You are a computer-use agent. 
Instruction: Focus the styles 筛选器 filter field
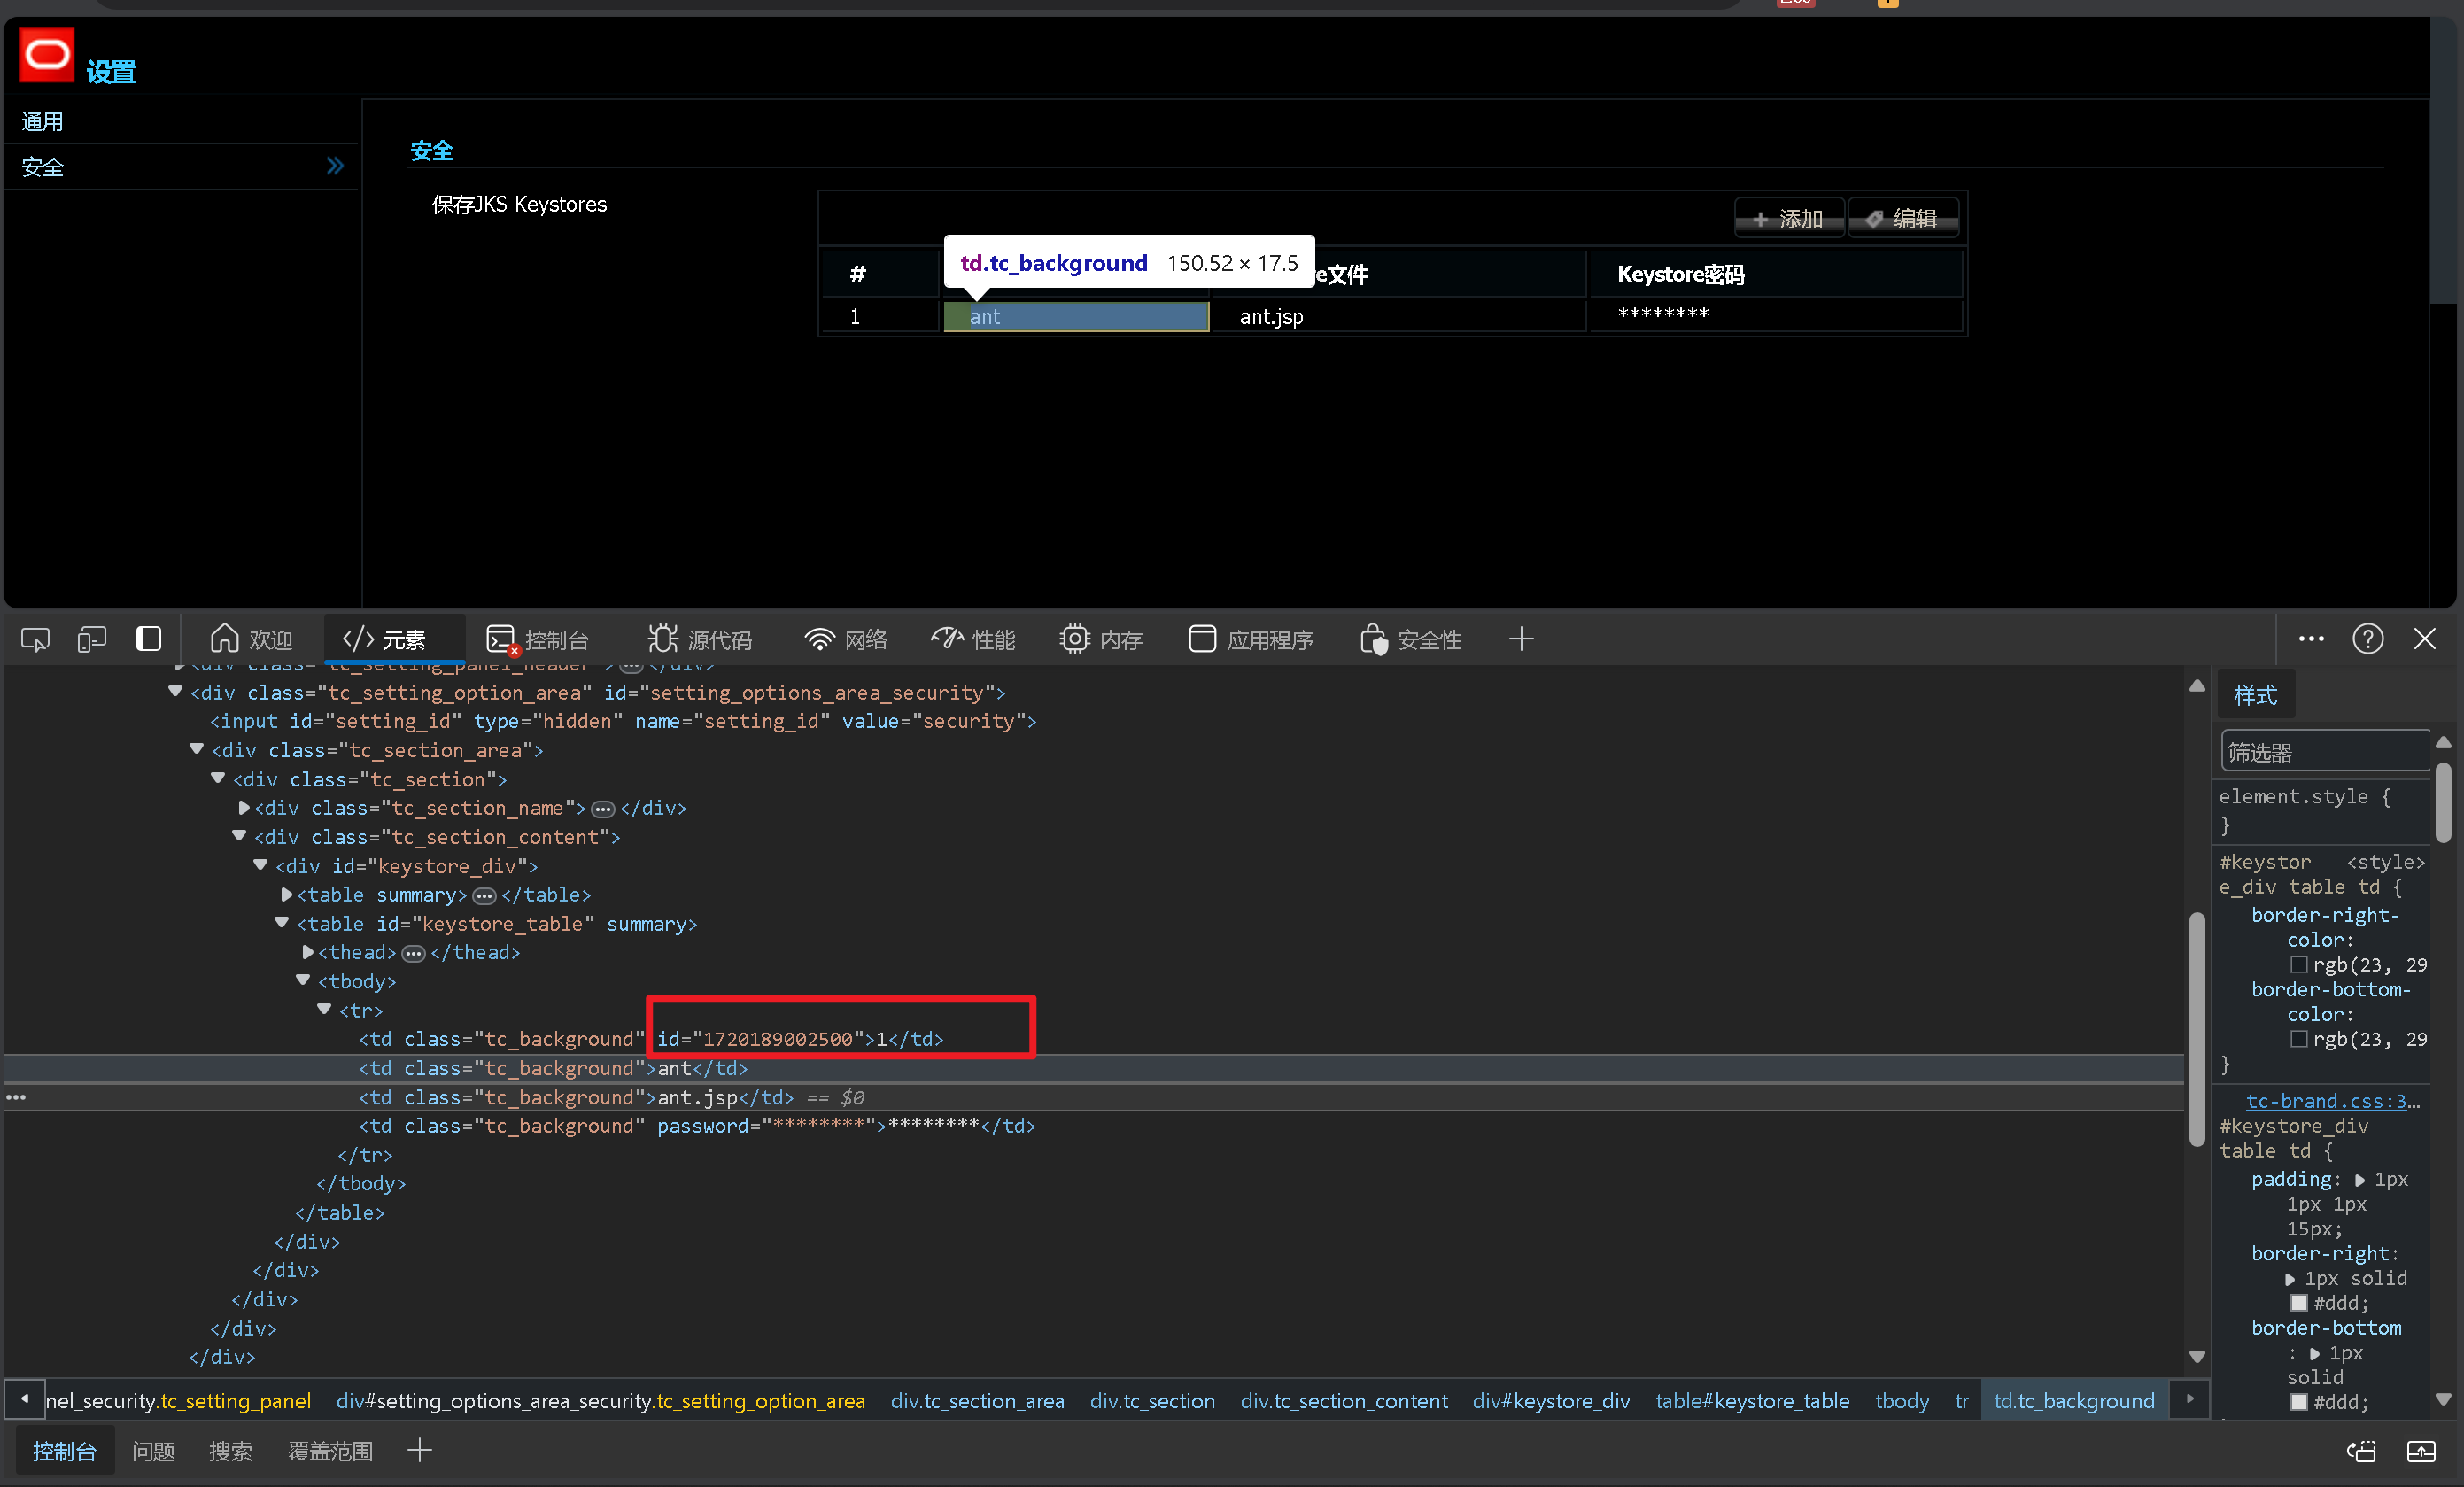click(2324, 753)
